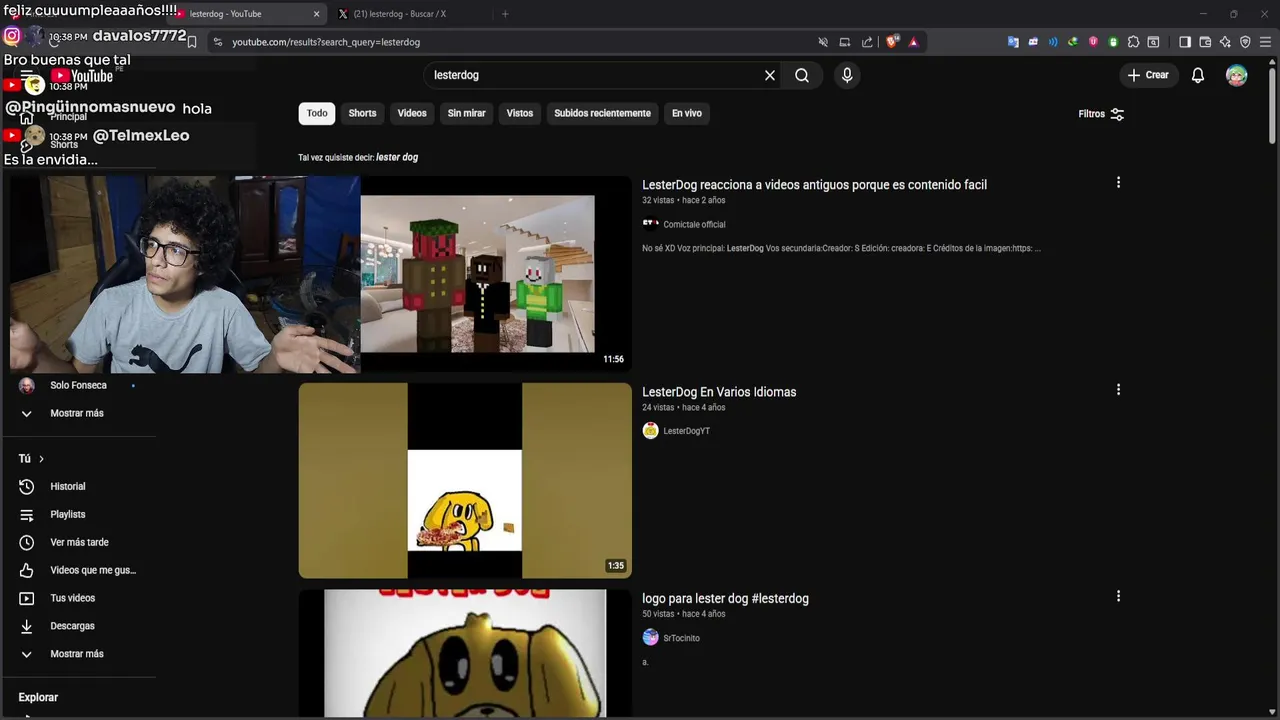Open options for logo para lester dog video
The width and height of the screenshot is (1280, 720).
click(1118, 596)
